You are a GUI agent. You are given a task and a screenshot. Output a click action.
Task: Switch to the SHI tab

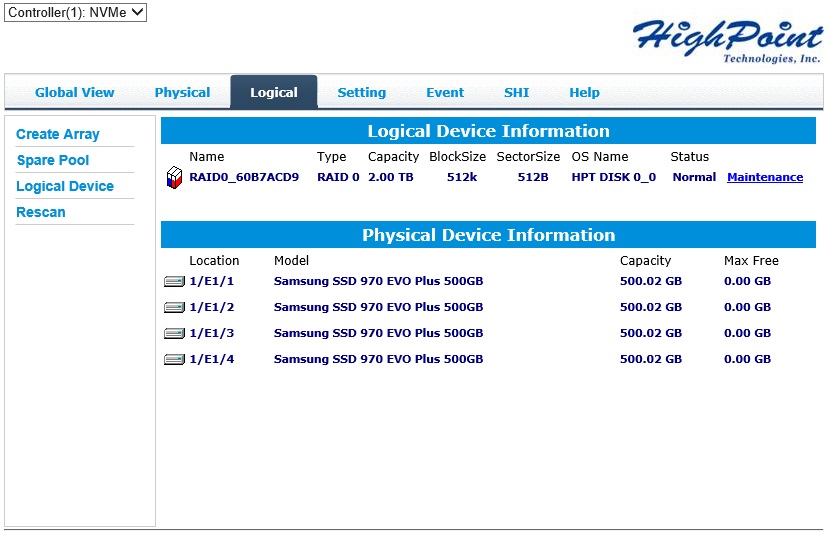click(x=516, y=92)
